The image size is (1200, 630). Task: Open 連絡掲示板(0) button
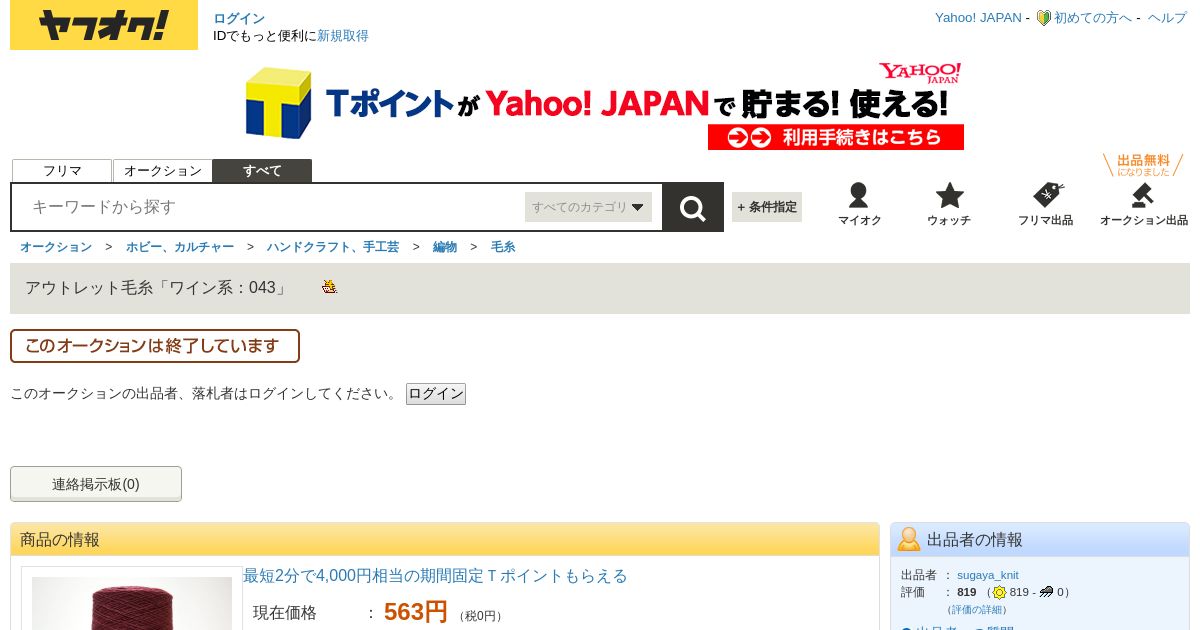[x=96, y=484]
